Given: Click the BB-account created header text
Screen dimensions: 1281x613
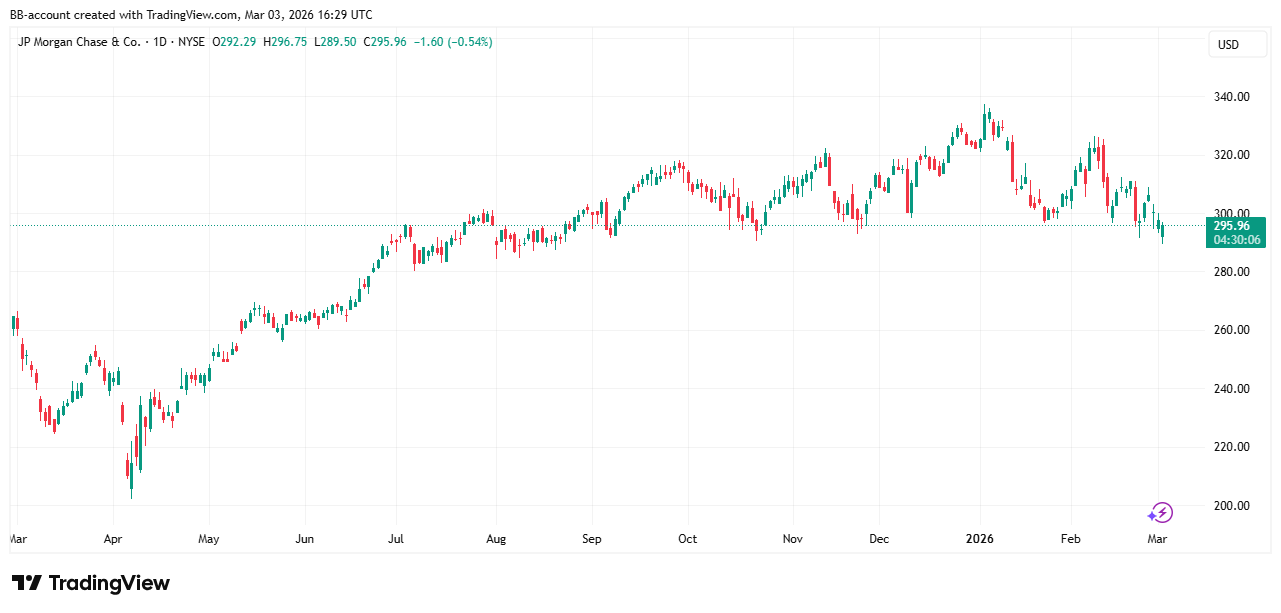Looking at the screenshot, I should coord(190,15).
